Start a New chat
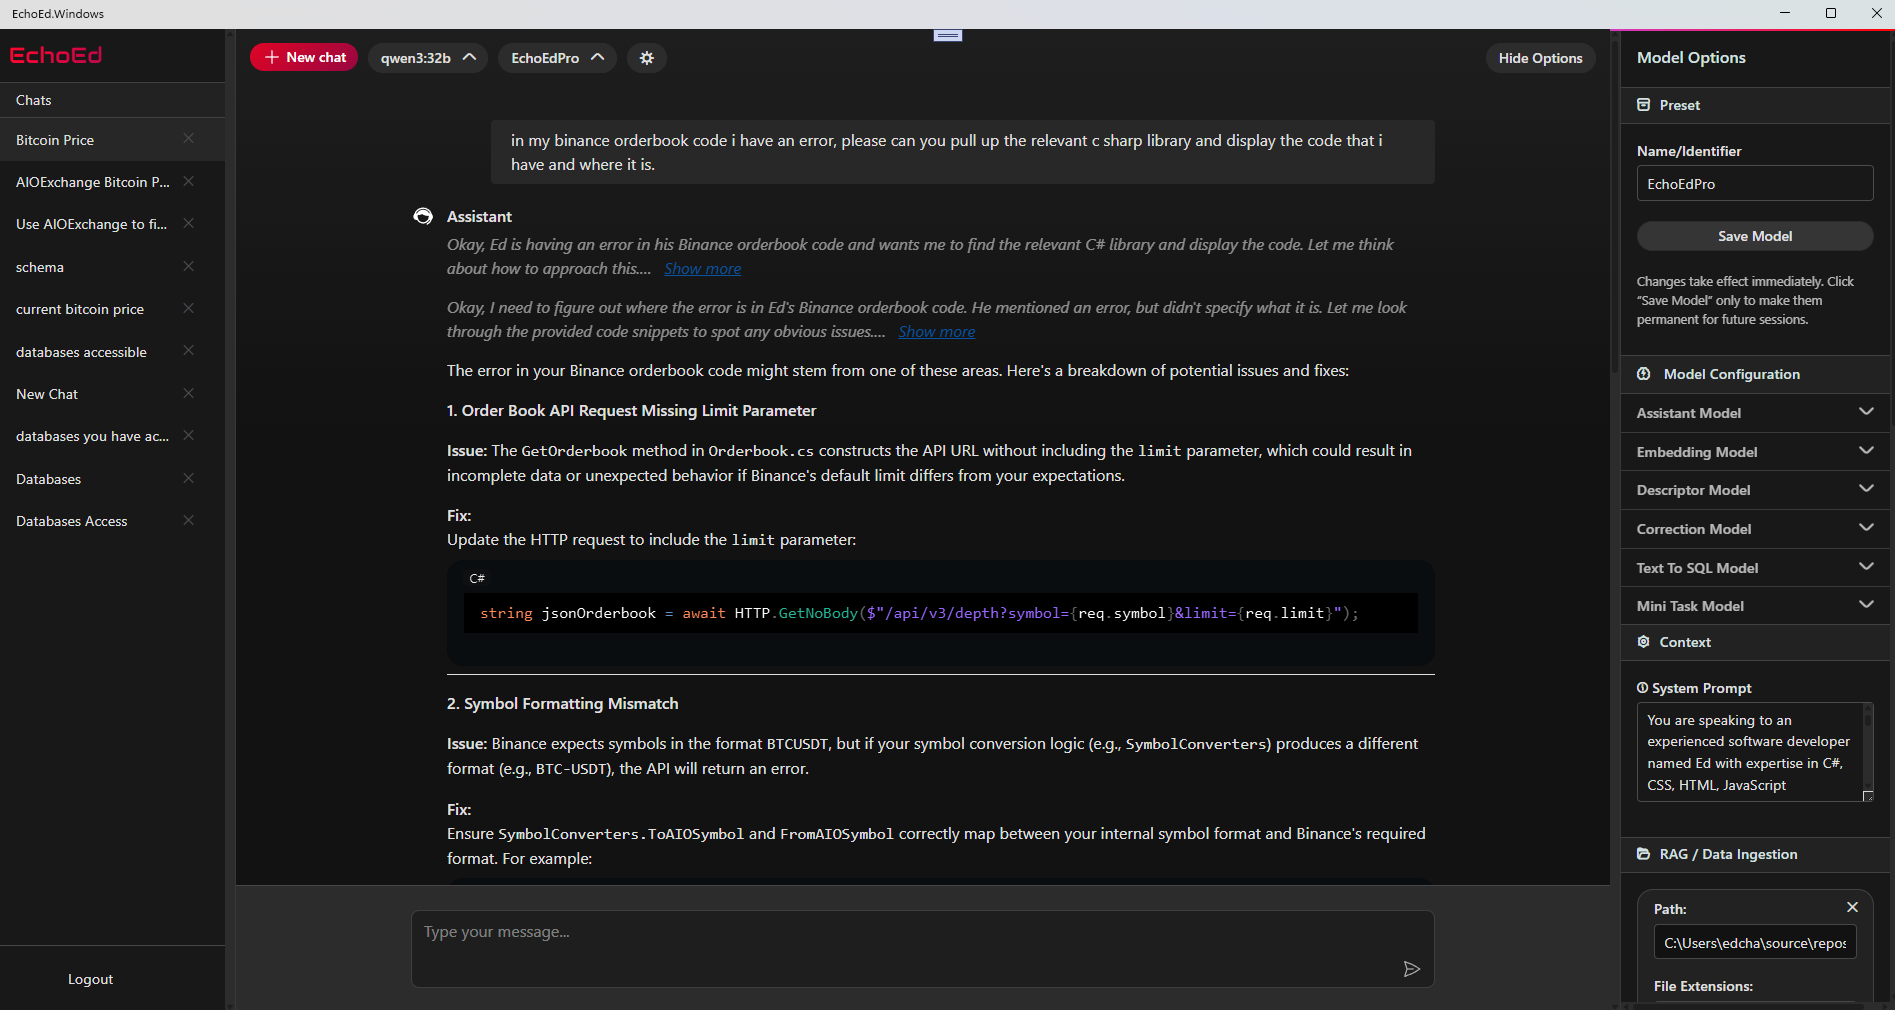The width and height of the screenshot is (1895, 1010). [304, 58]
